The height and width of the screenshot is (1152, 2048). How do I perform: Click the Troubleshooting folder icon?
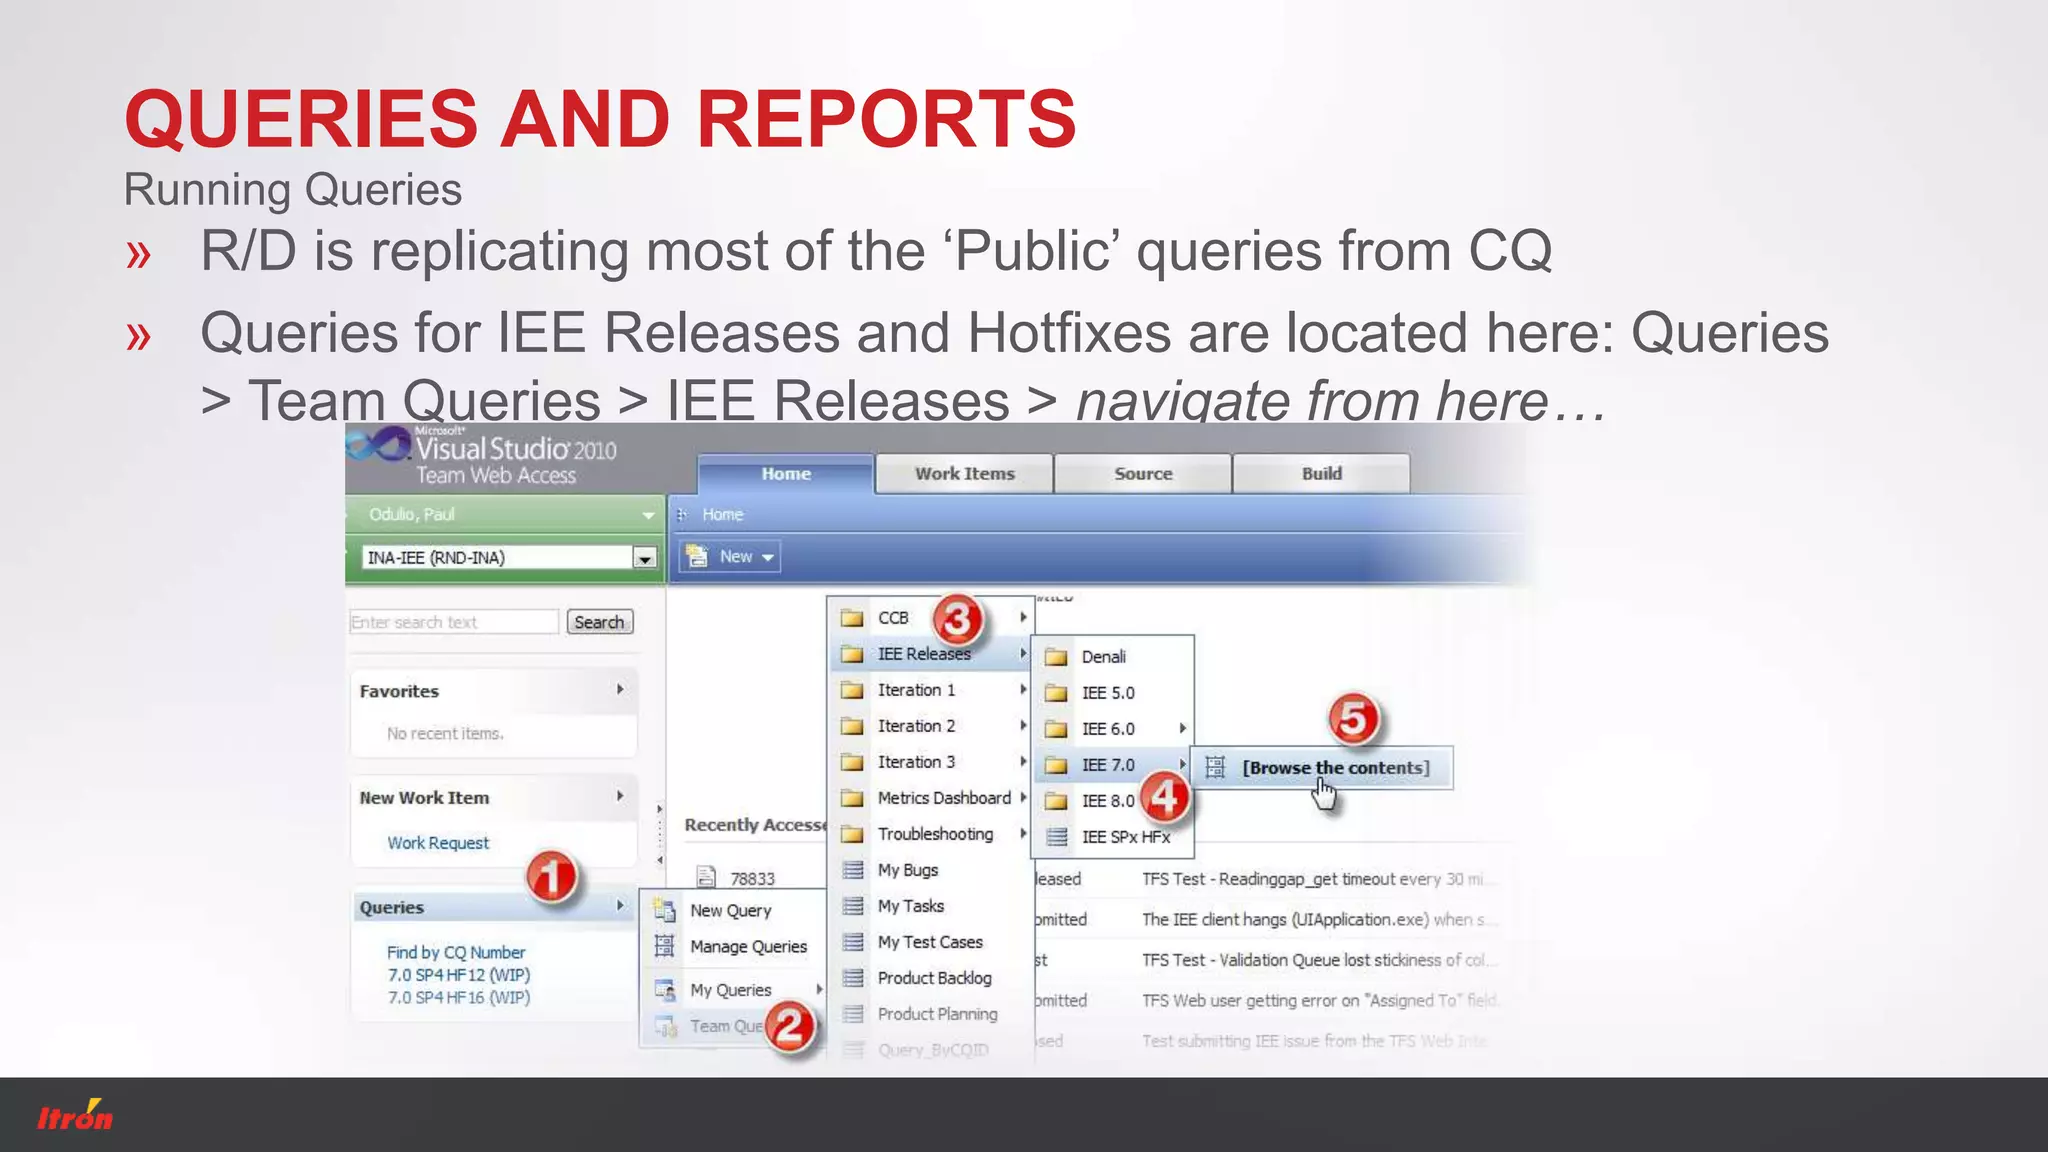click(852, 834)
